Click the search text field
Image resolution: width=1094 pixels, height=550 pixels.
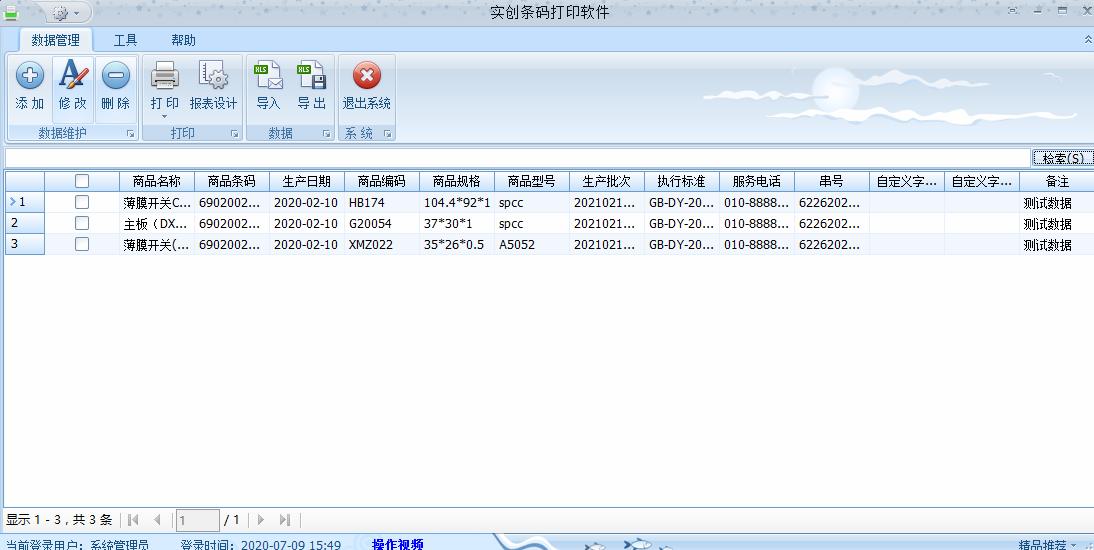[x=517, y=158]
